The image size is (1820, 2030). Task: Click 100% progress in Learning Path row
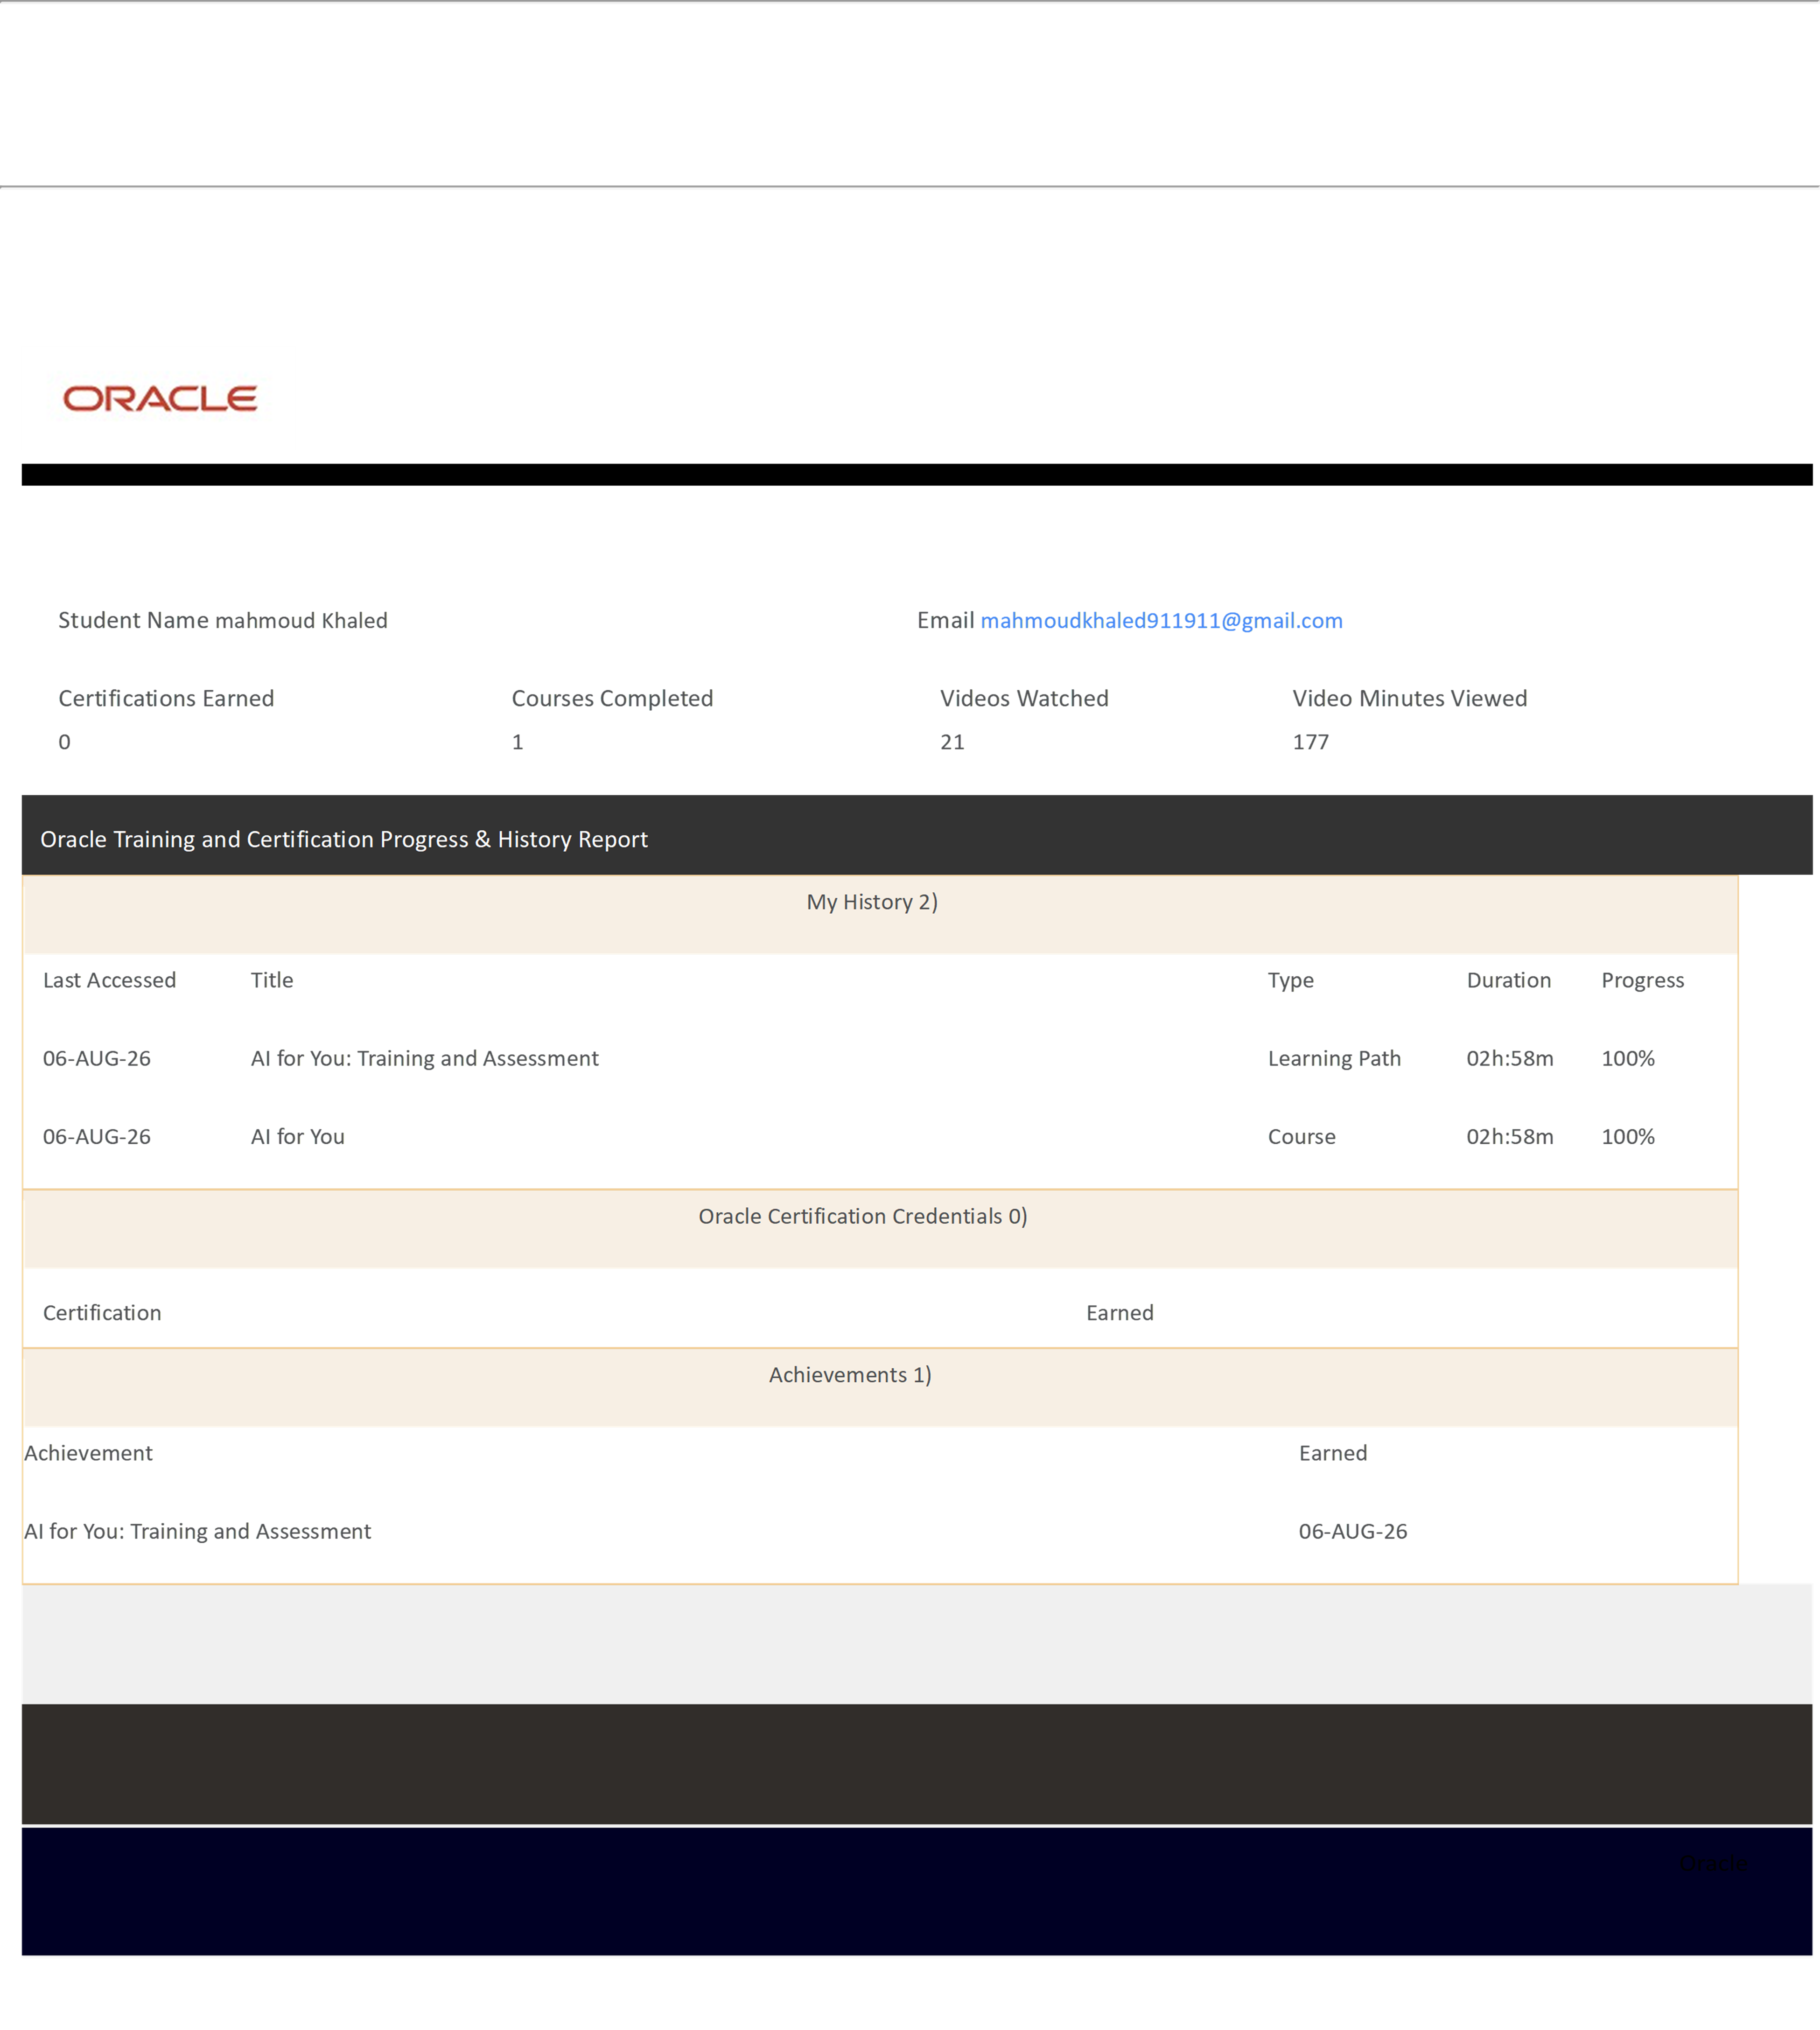point(1628,1058)
